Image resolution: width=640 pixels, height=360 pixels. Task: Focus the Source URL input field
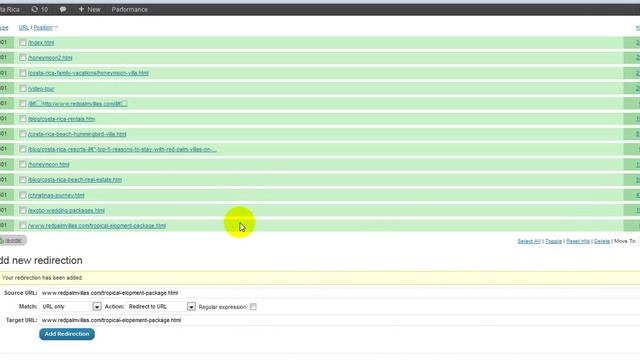coord(340,293)
